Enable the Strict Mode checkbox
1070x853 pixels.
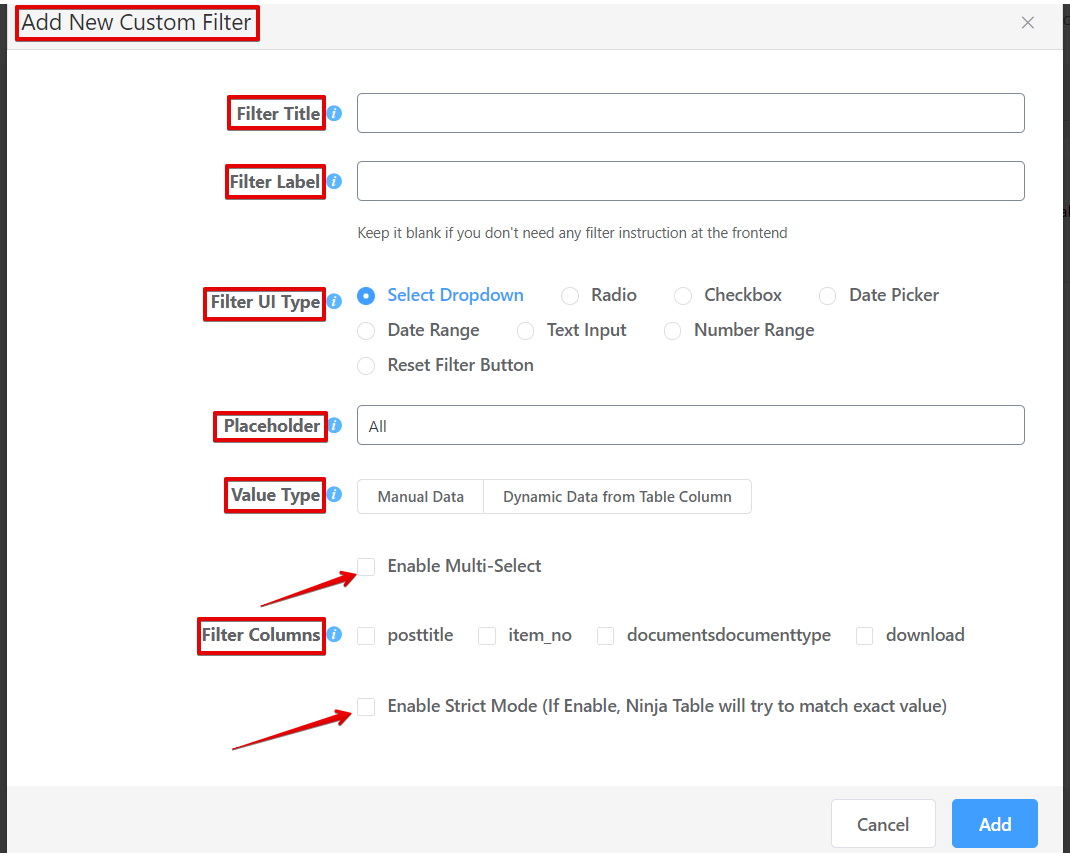pyautogui.click(x=366, y=706)
